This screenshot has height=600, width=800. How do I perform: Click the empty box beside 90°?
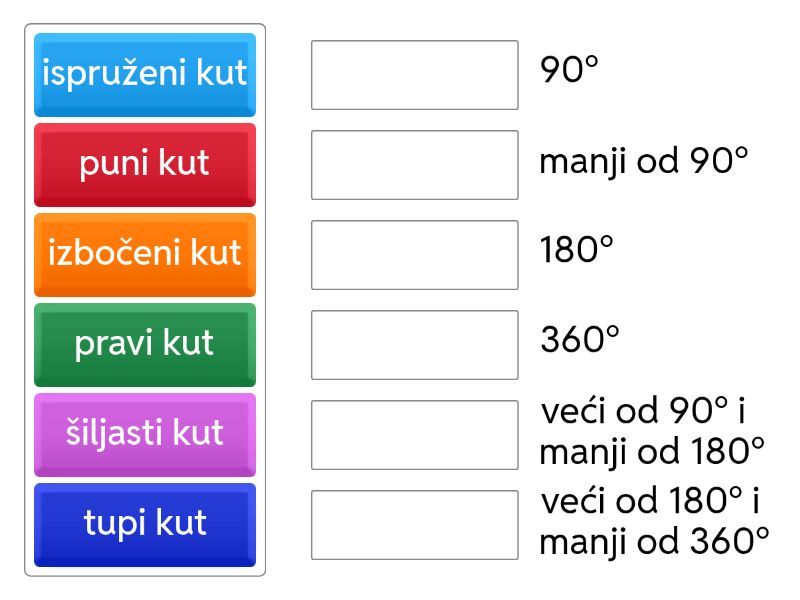coord(414,75)
